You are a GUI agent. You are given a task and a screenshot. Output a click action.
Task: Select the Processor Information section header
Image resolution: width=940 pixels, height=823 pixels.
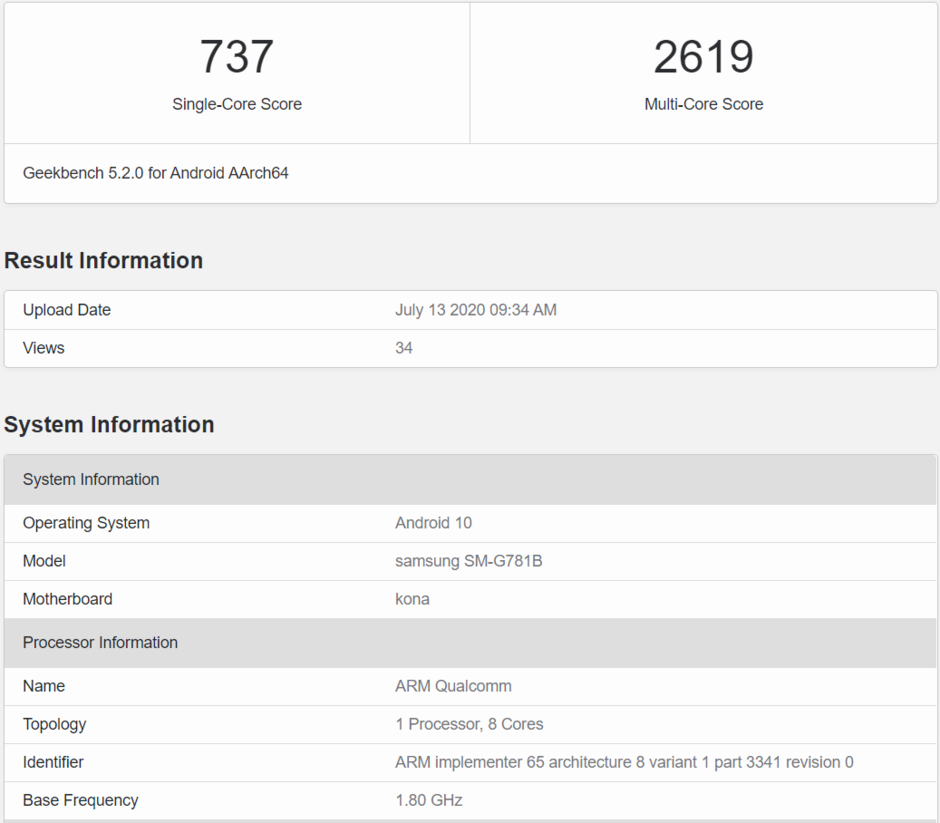click(x=100, y=642)
